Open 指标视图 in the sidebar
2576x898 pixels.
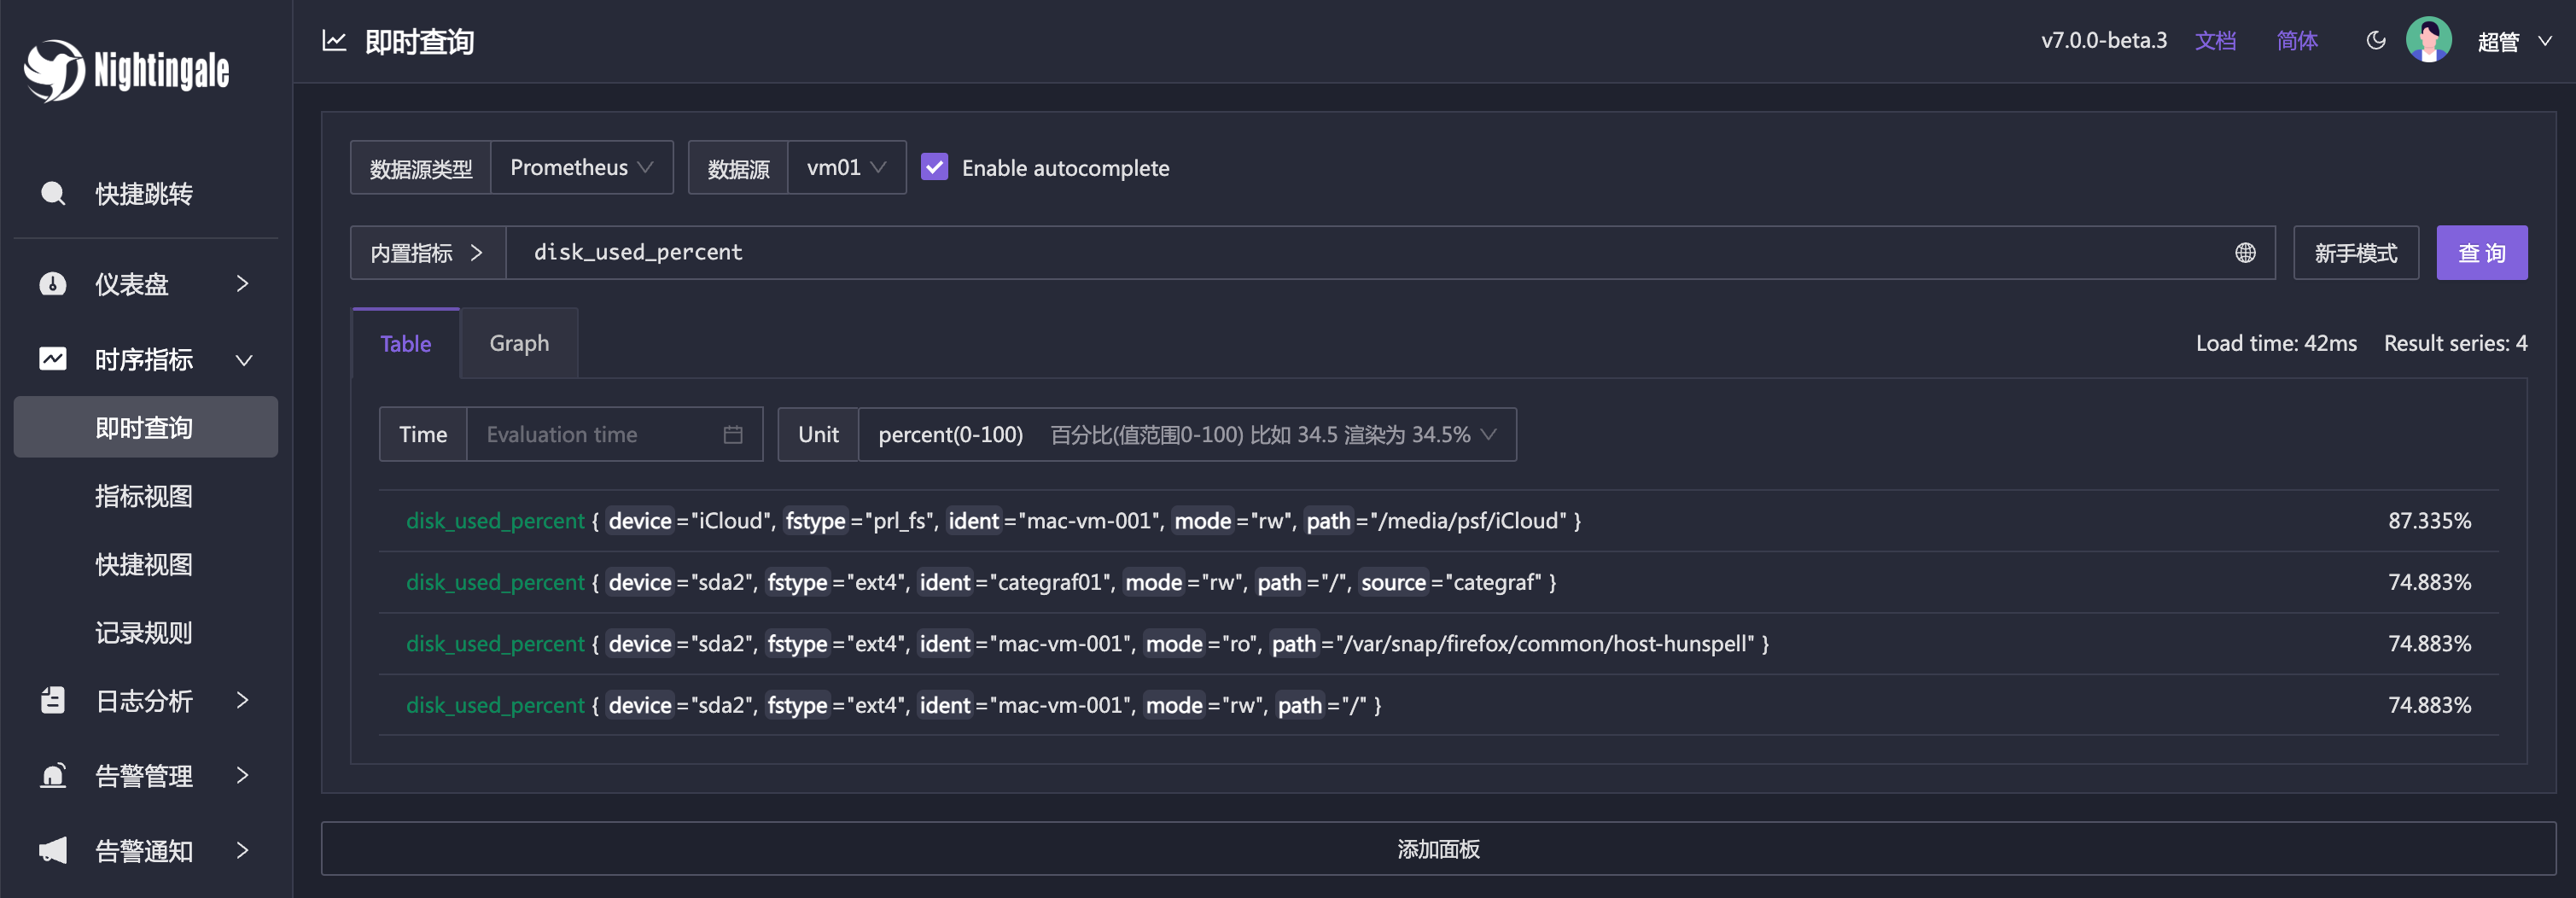(x=144, y=496)
